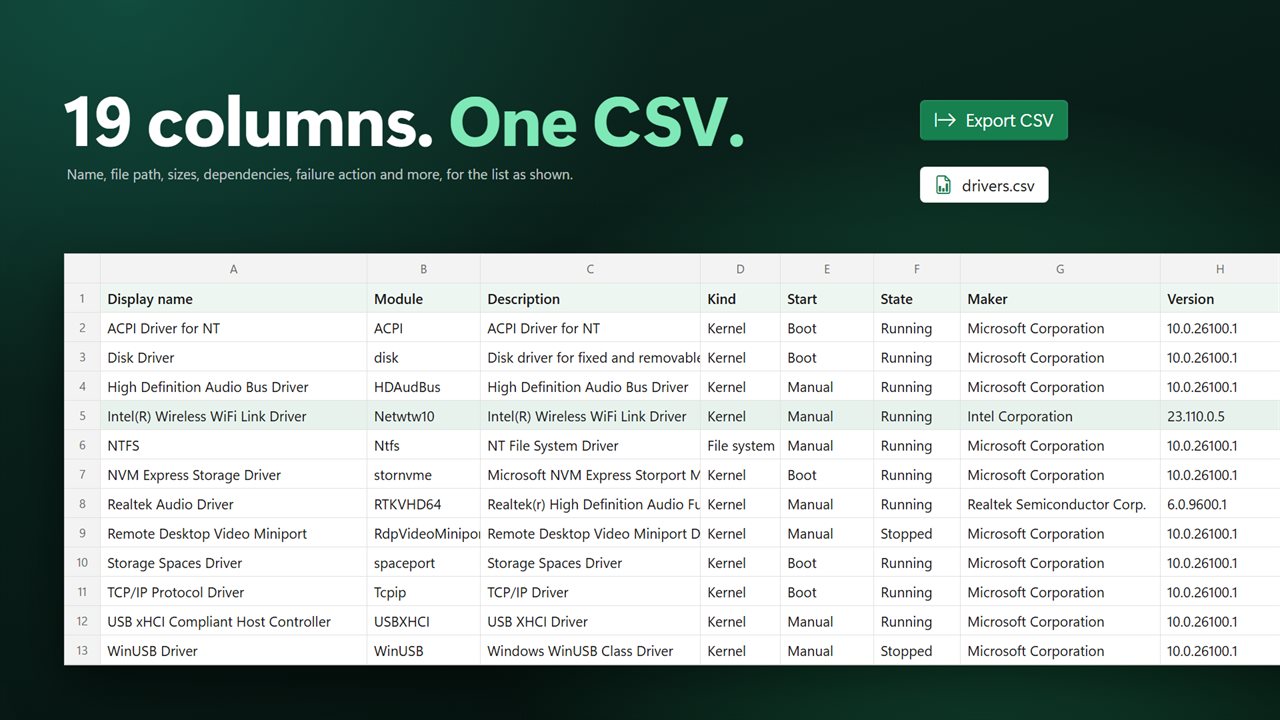
Task: Open the drivers.csv file chip
Action: pos(984,185)
